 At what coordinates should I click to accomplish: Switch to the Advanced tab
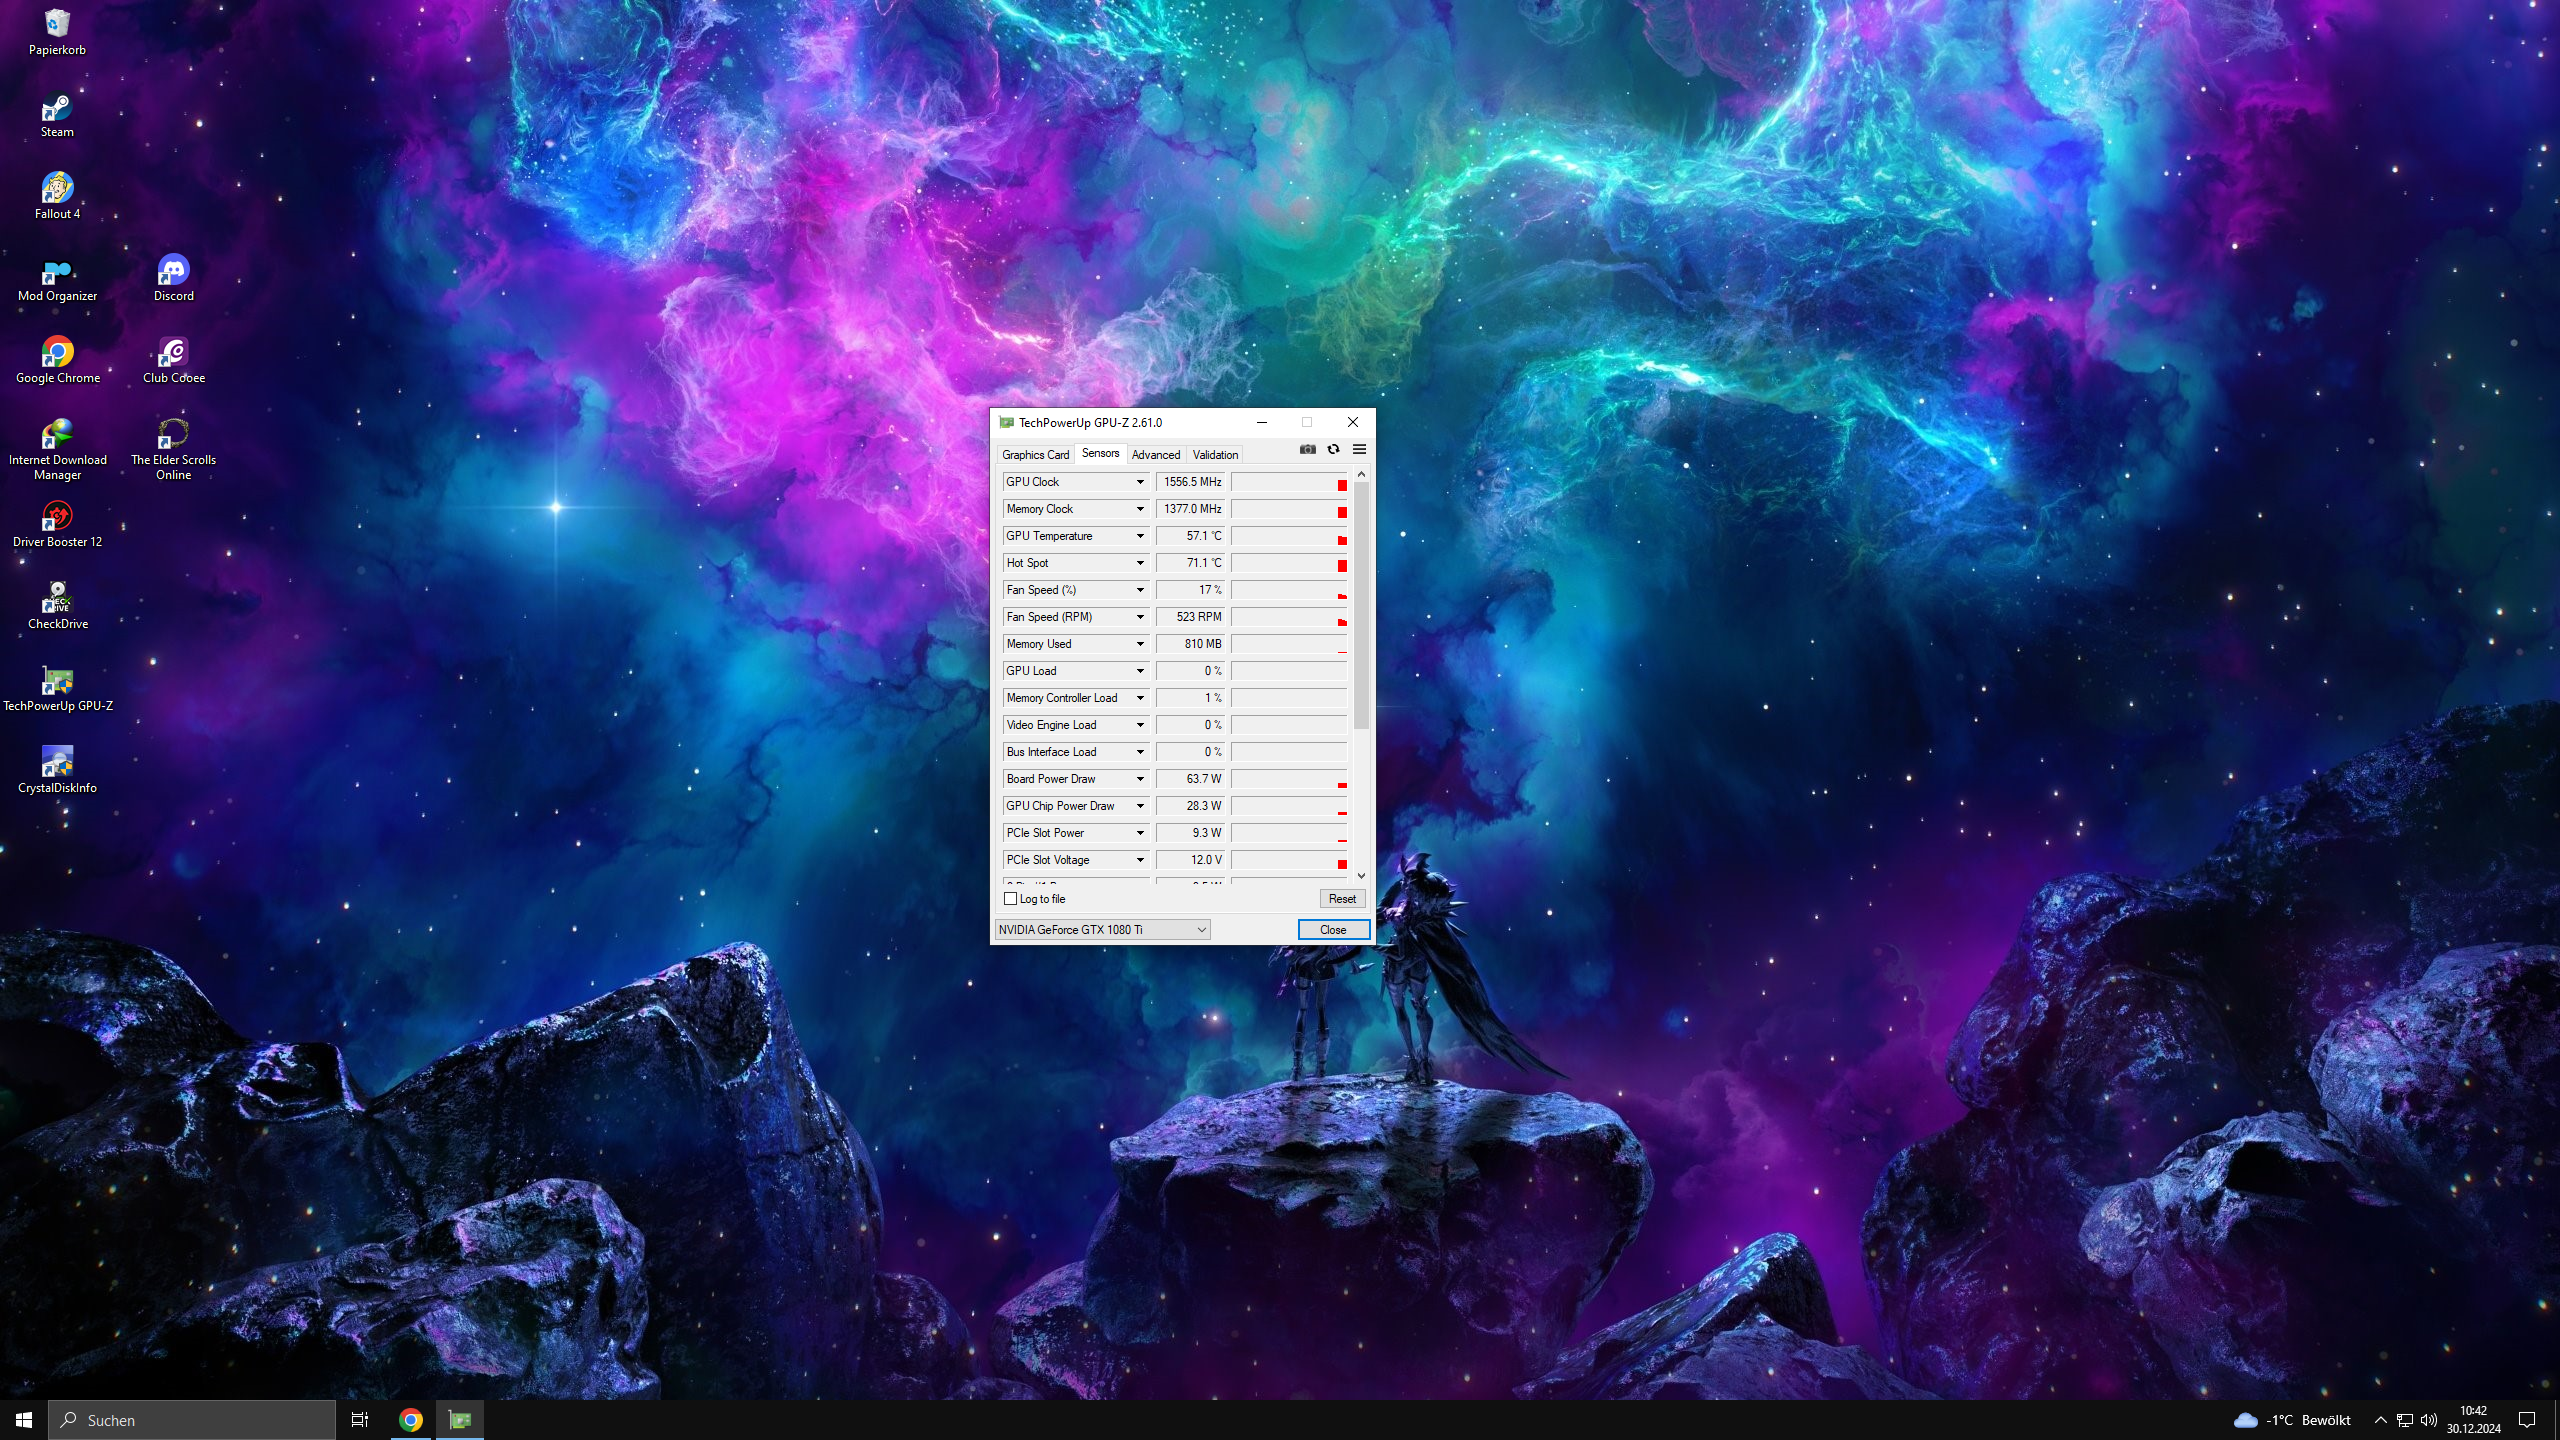pos(1155,455)
